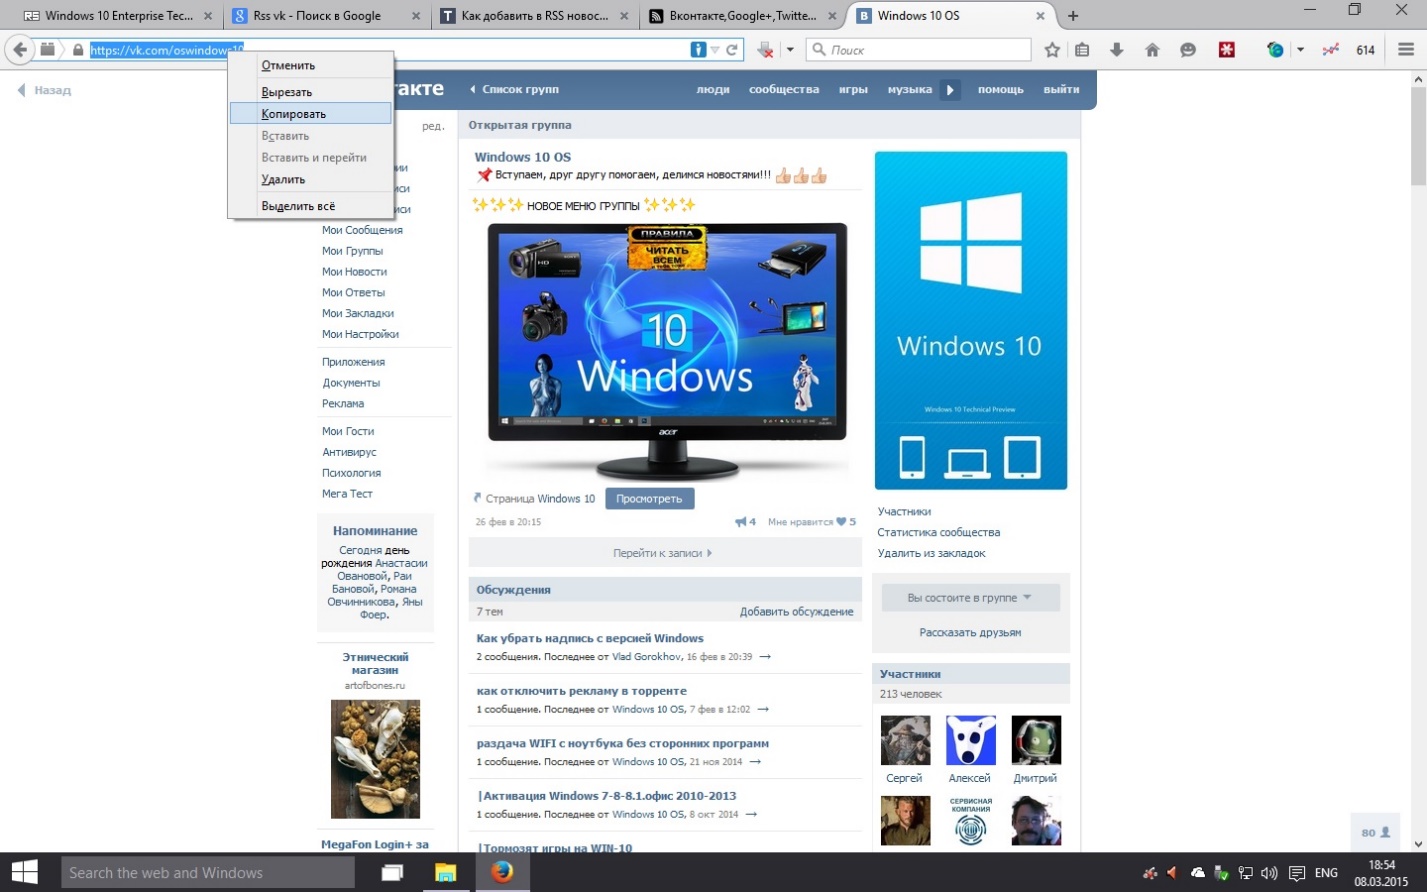Select 'Копировать' in context menu
Viewport: 1427px width, 892px height.
click(310, 114)
